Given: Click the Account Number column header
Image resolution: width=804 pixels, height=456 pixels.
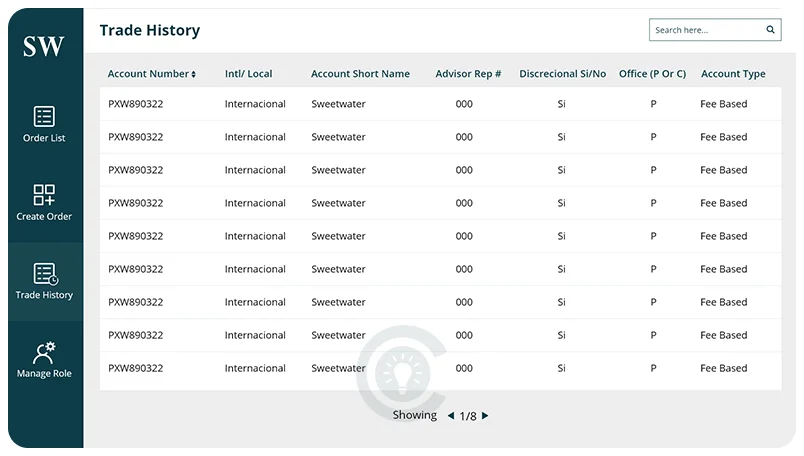Looking at the screenshot, I should (148, 74).
